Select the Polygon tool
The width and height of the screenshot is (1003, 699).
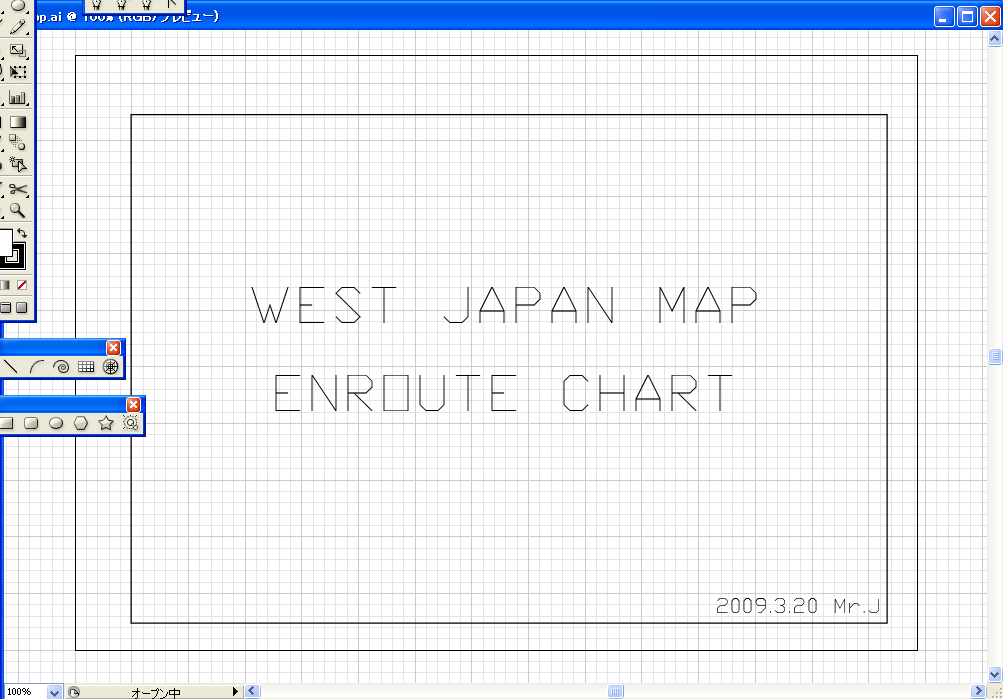point(81,423)
